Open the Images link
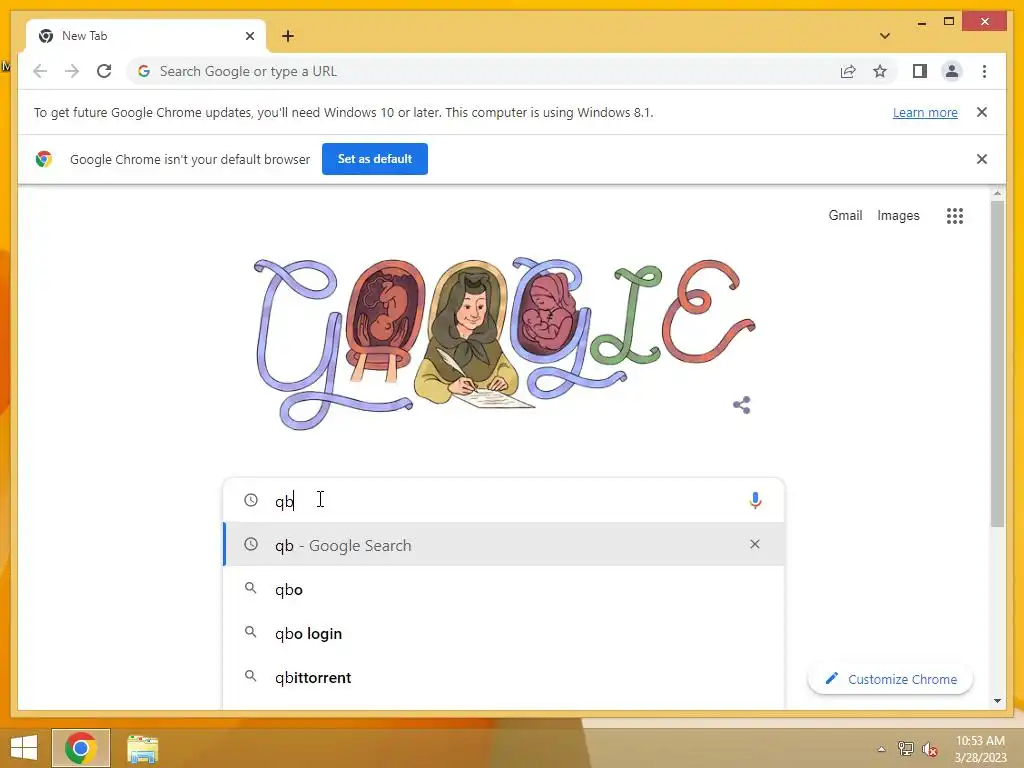This screenshot has height=768, width=1024. [898, 216]
